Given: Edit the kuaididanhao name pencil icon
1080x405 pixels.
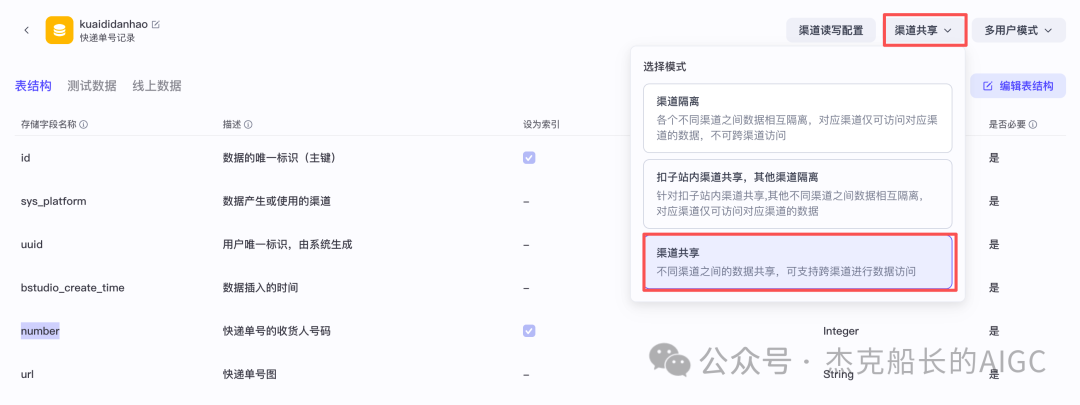Looking at the screenshot, I should point(156,24).
